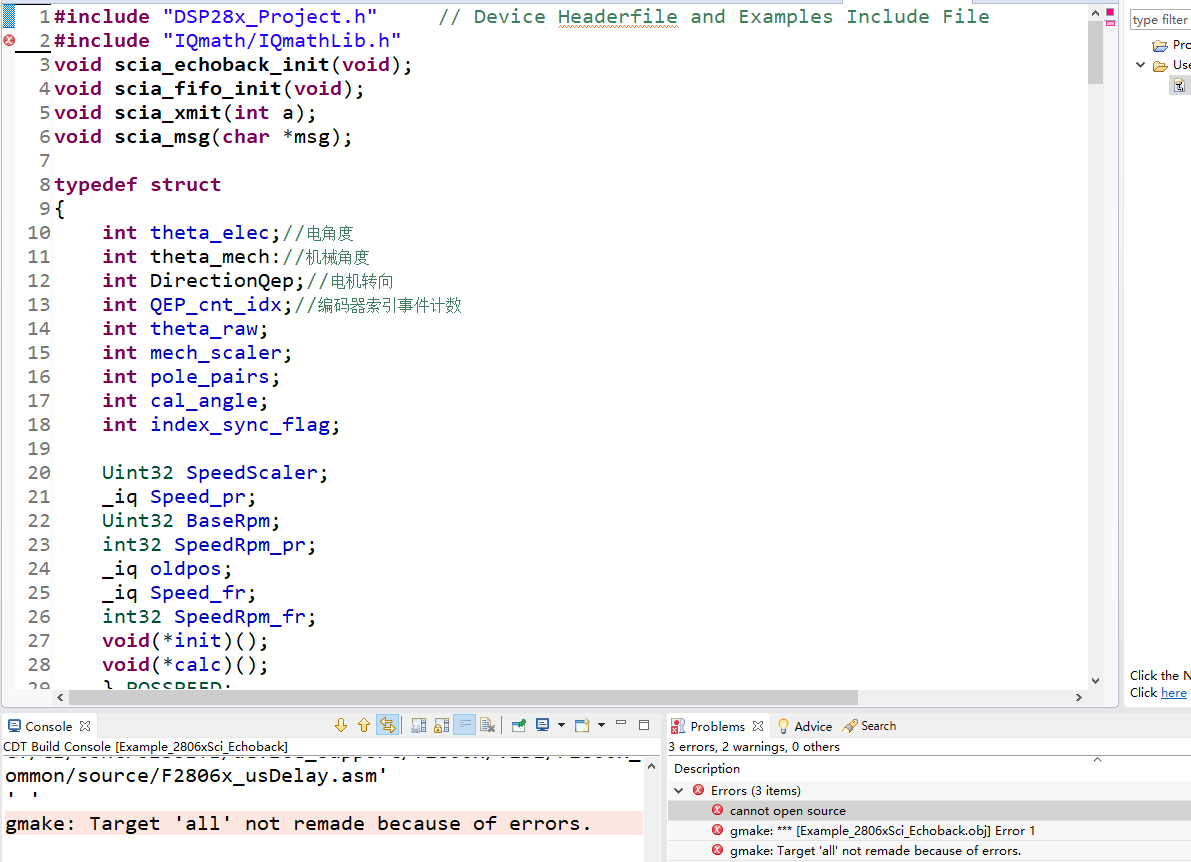Click CDT Build Console title label
Viewport: 1191px width, 862px height.
tap(145, 747)
